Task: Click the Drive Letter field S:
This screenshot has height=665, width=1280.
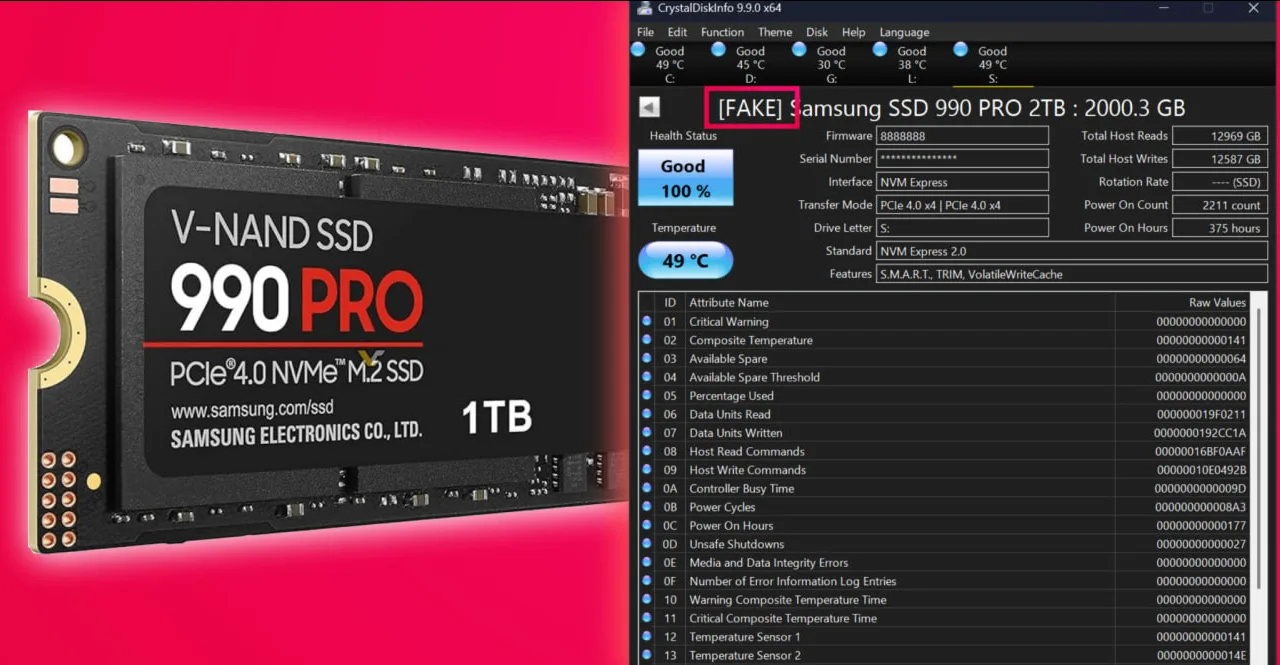Action: coord(962,228)
